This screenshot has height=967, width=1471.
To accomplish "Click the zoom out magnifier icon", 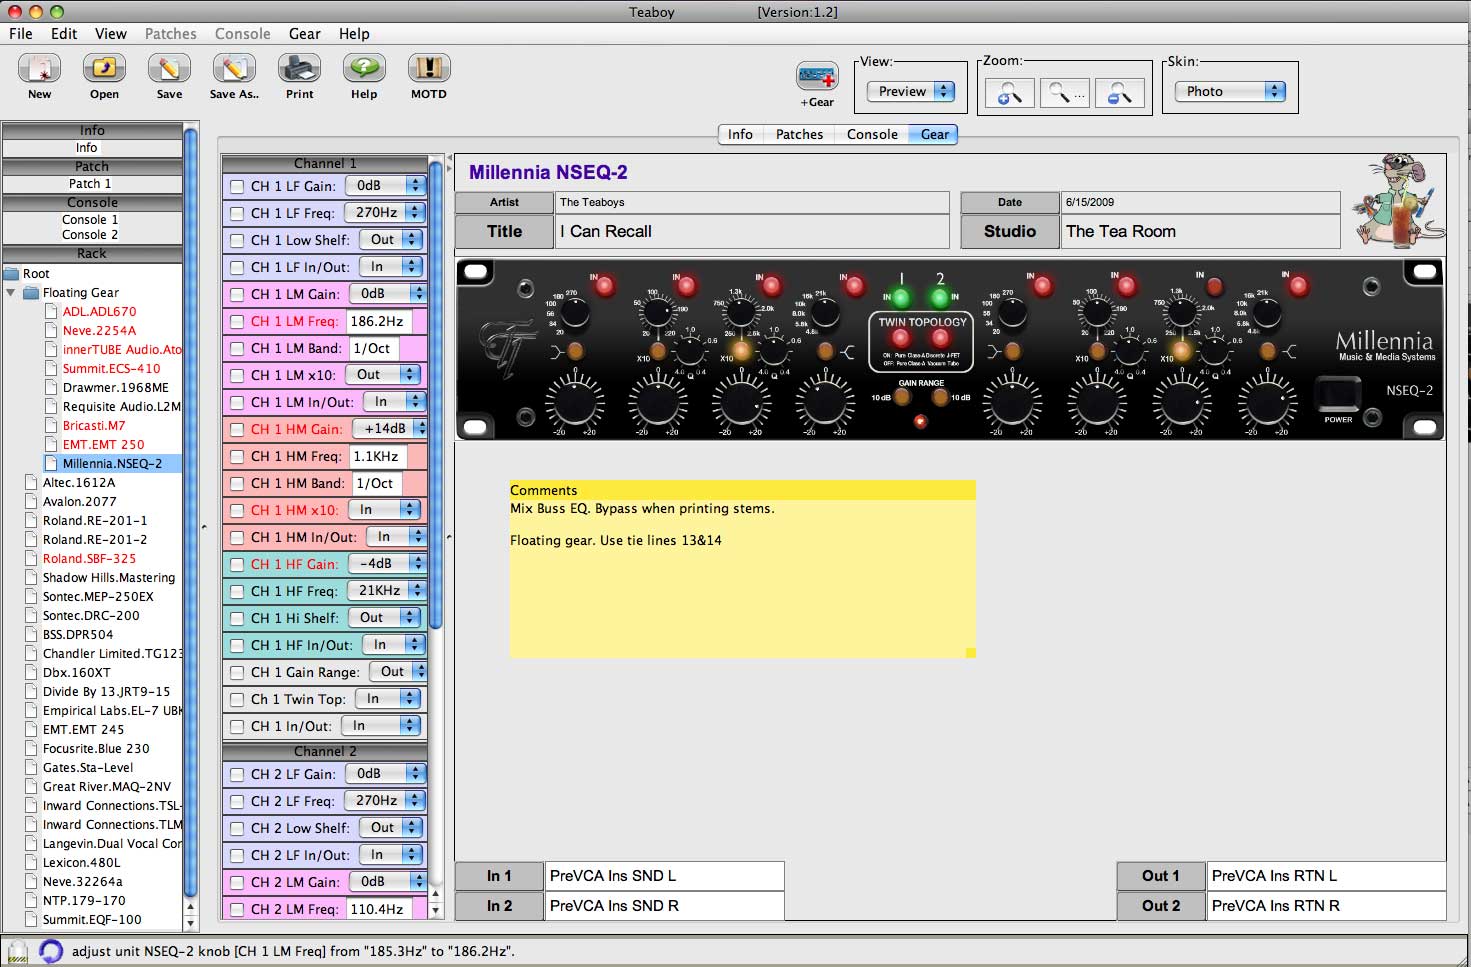I will 1120,94.
